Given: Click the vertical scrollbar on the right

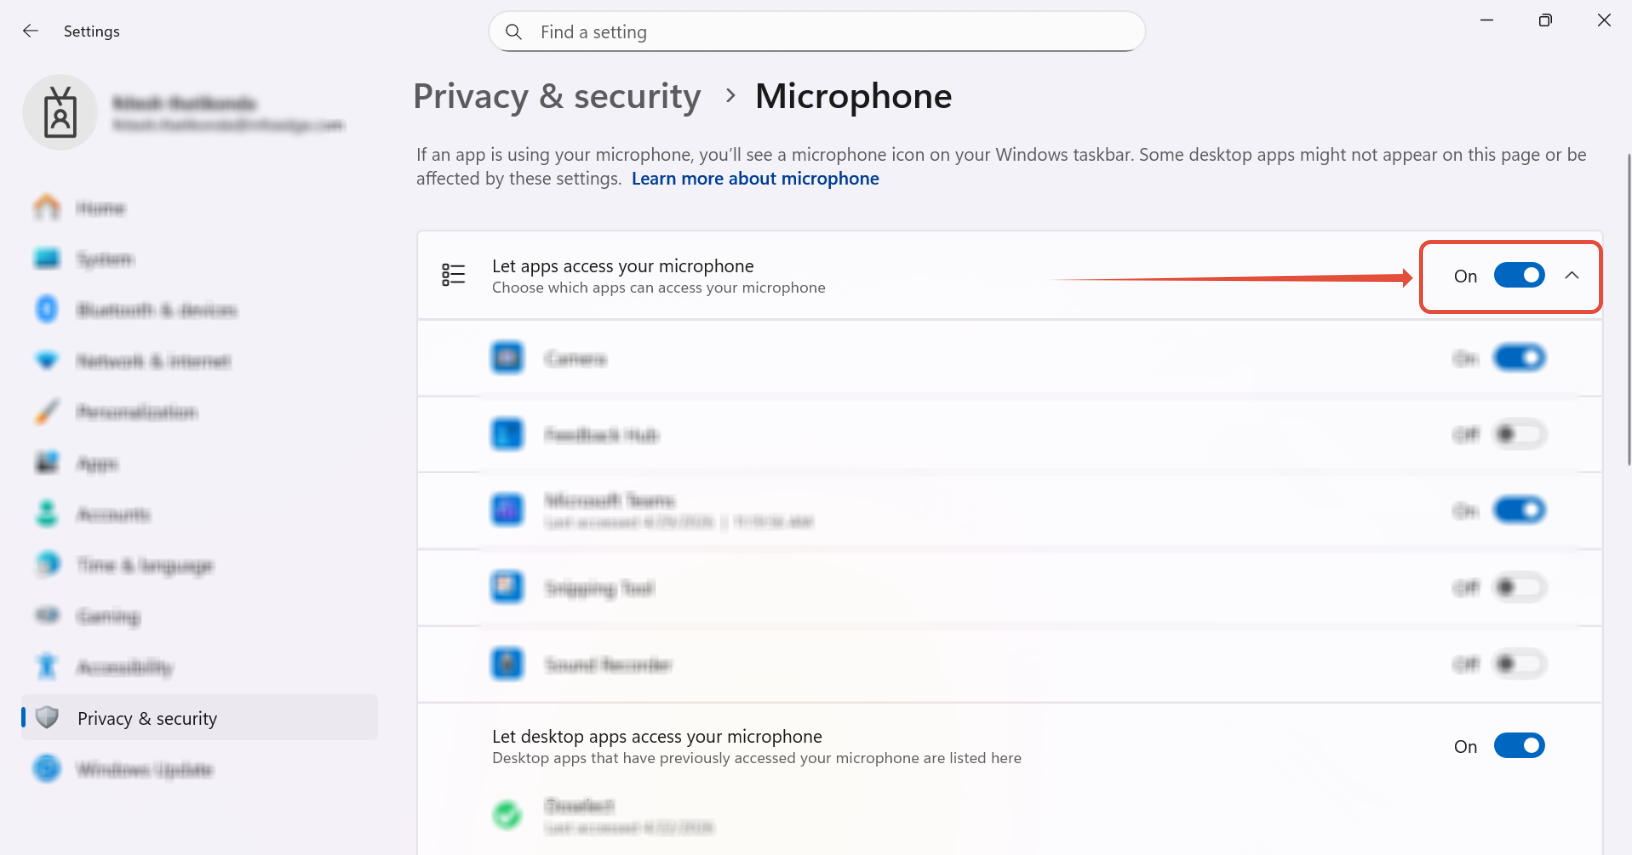Looking at the screenshot, I should point(1628,310).
